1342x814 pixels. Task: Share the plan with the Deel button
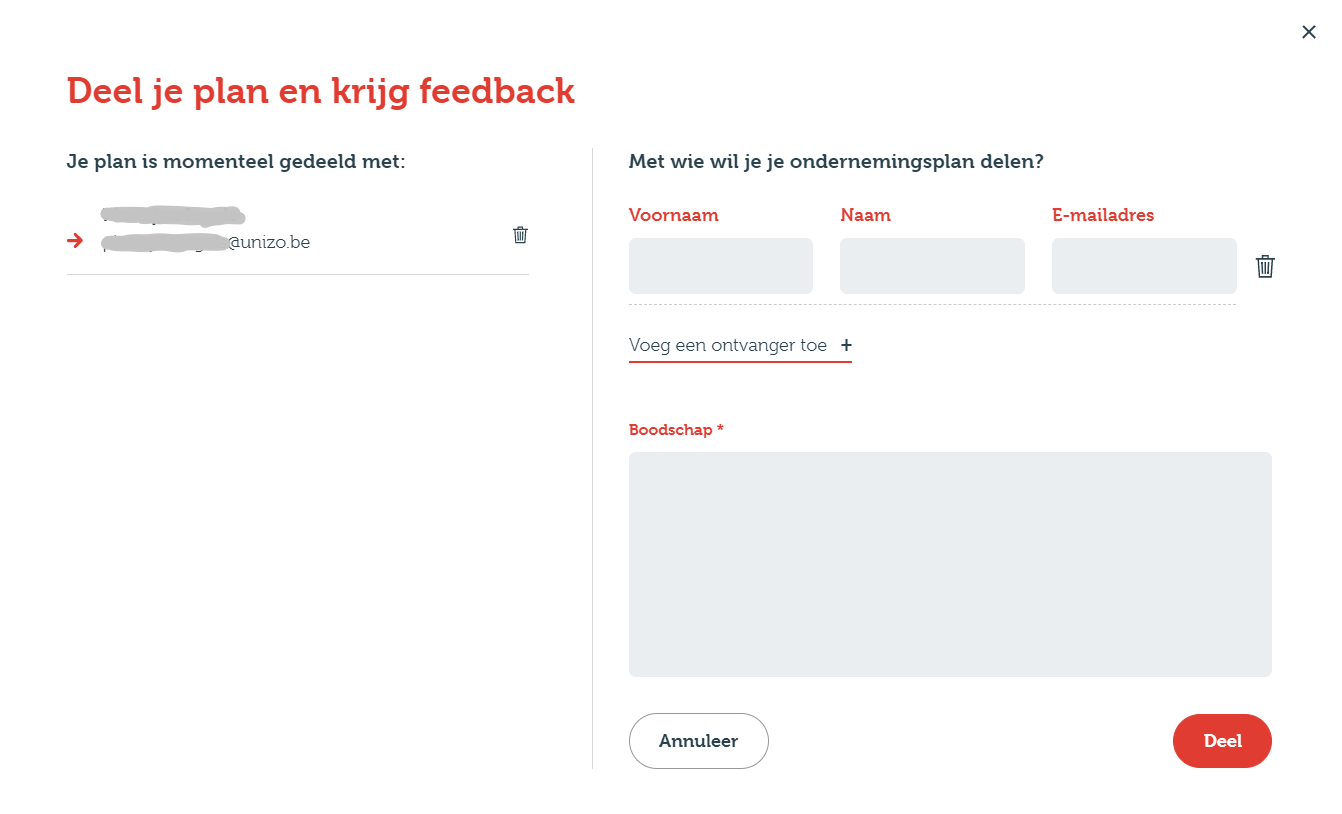coord(1222,741)
